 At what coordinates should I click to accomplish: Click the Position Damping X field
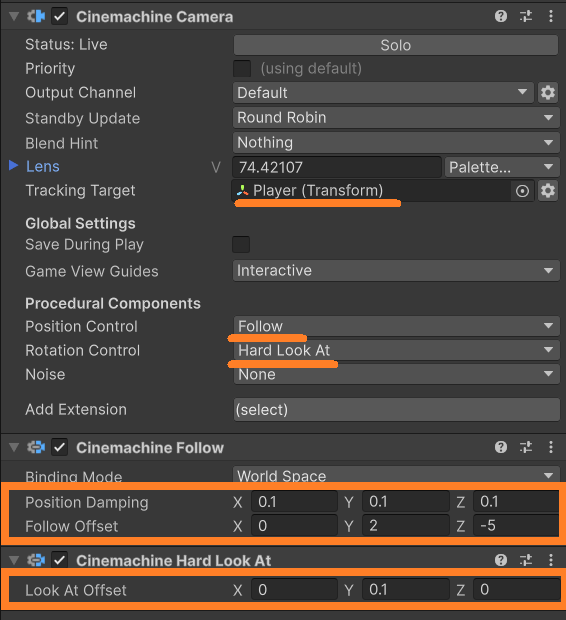pos(294,502)
